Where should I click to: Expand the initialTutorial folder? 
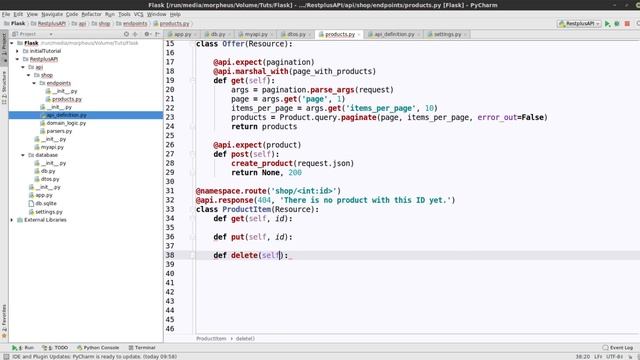[18, 51]
